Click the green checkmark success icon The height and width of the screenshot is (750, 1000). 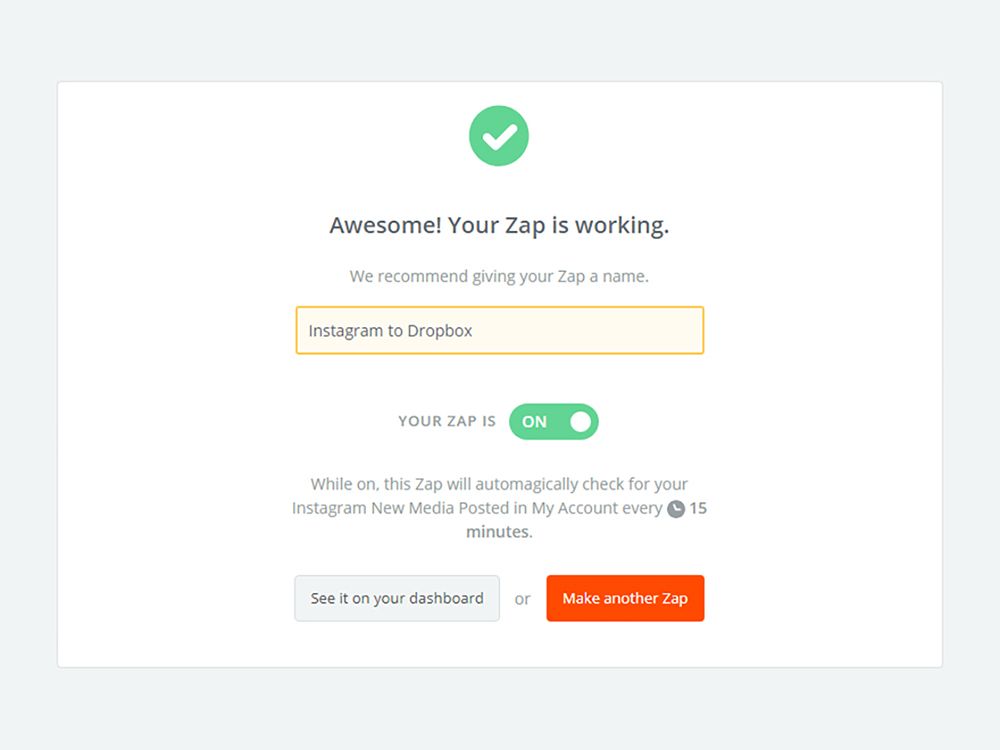499,136
